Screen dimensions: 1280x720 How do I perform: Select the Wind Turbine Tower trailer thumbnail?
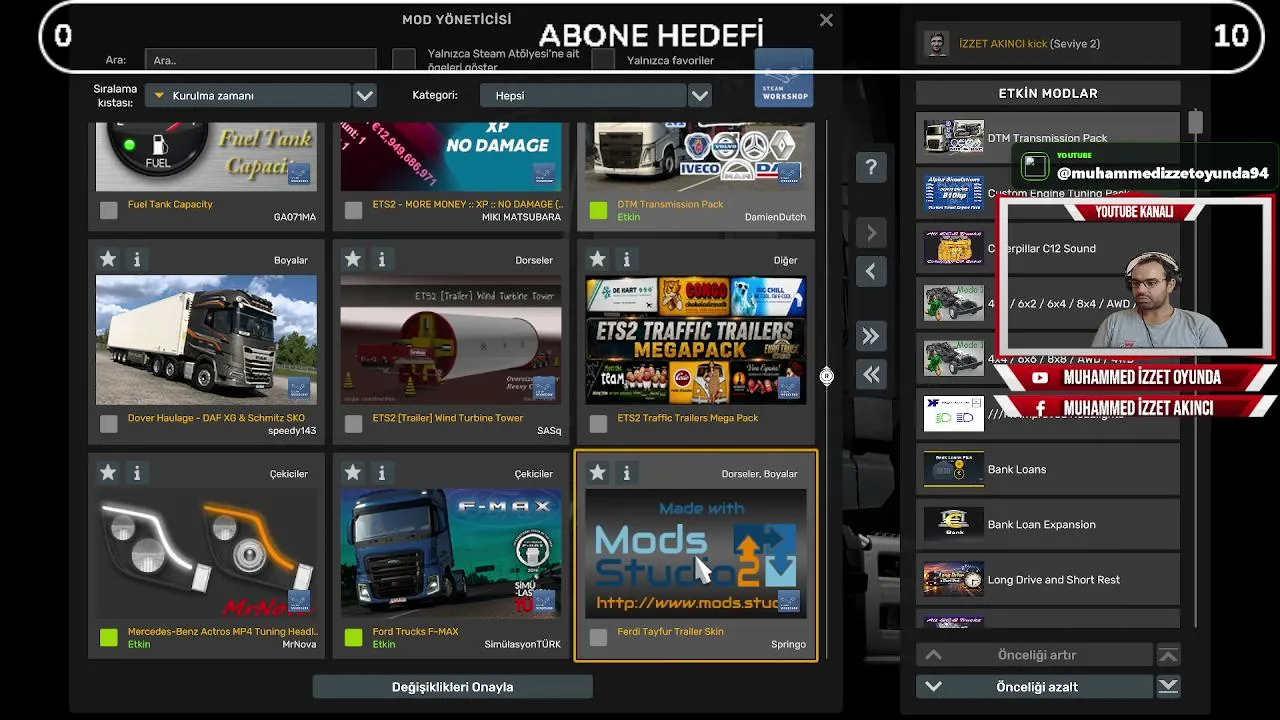451,340
